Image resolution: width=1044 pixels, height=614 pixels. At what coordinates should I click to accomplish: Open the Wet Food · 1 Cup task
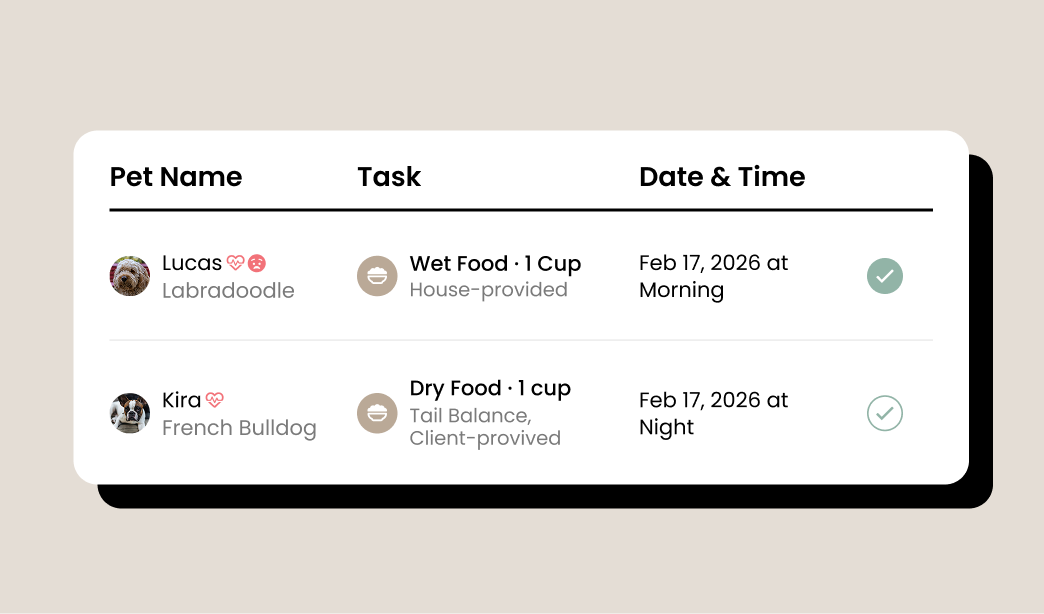(x=495, y=264)
